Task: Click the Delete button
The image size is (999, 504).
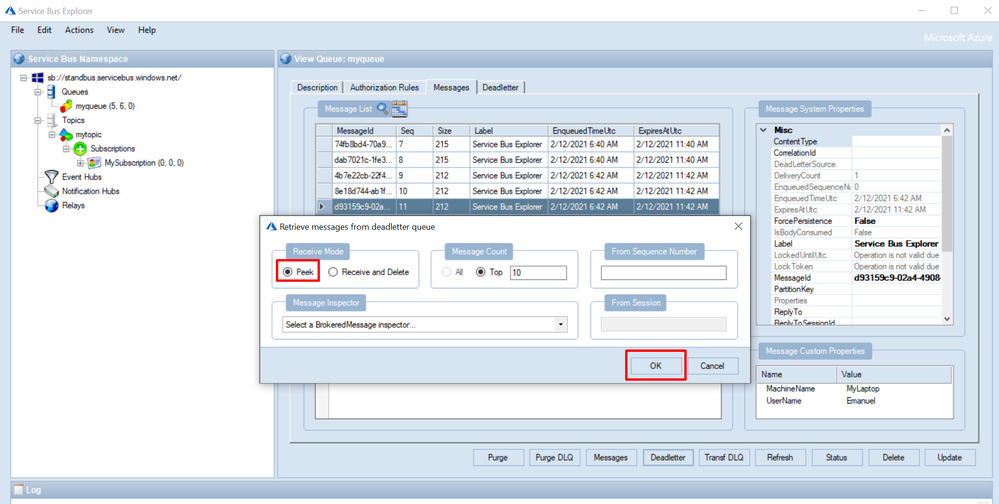Action: pyautogui.click(x=893, y=457)
